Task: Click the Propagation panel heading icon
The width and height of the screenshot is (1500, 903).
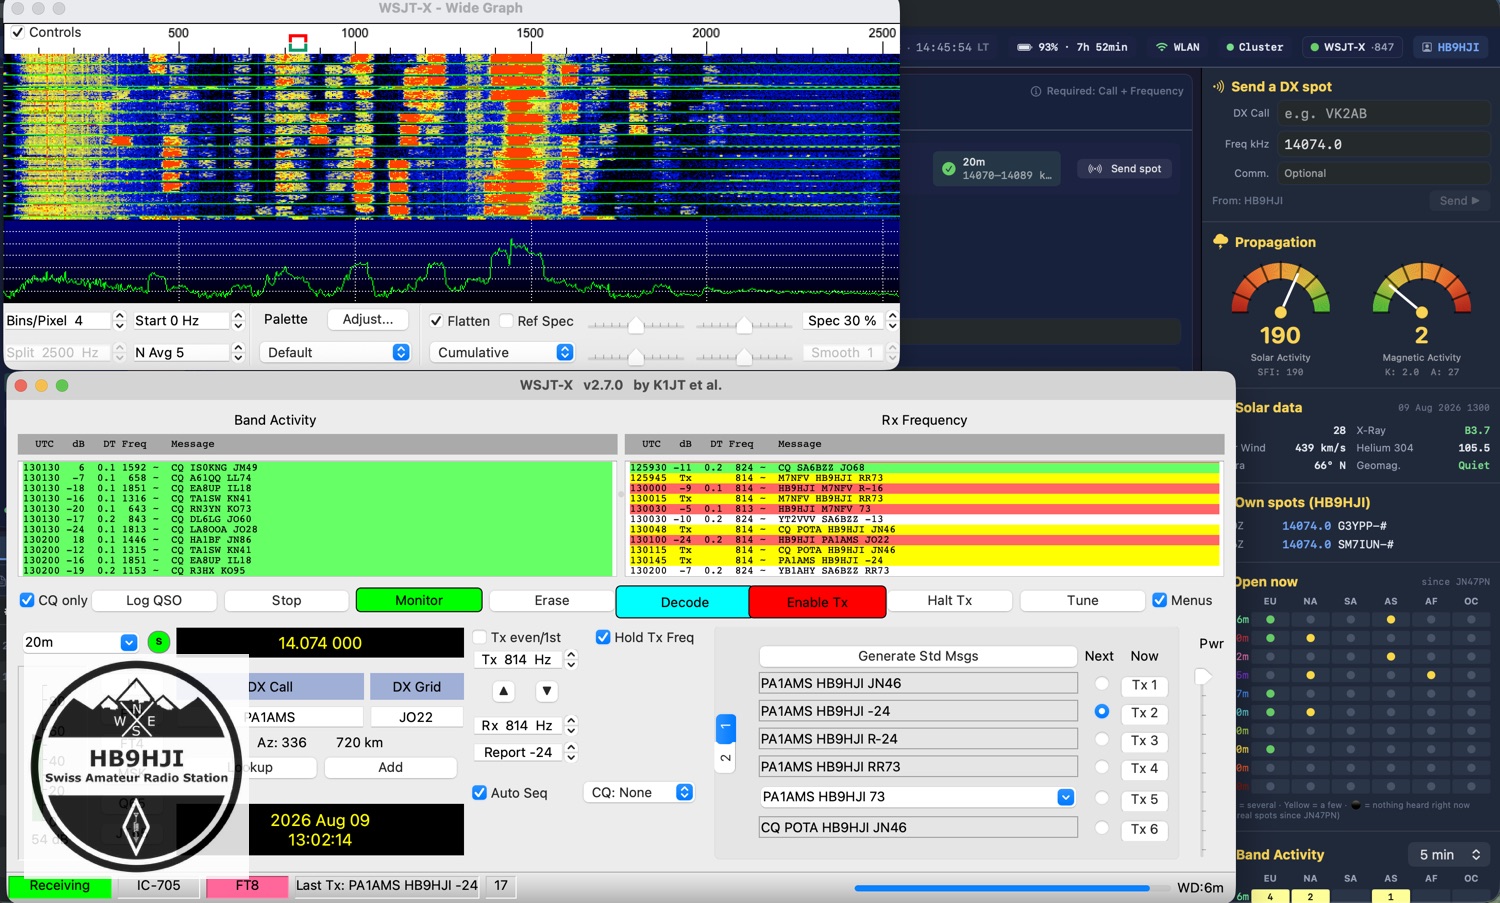Action: 1221,242
